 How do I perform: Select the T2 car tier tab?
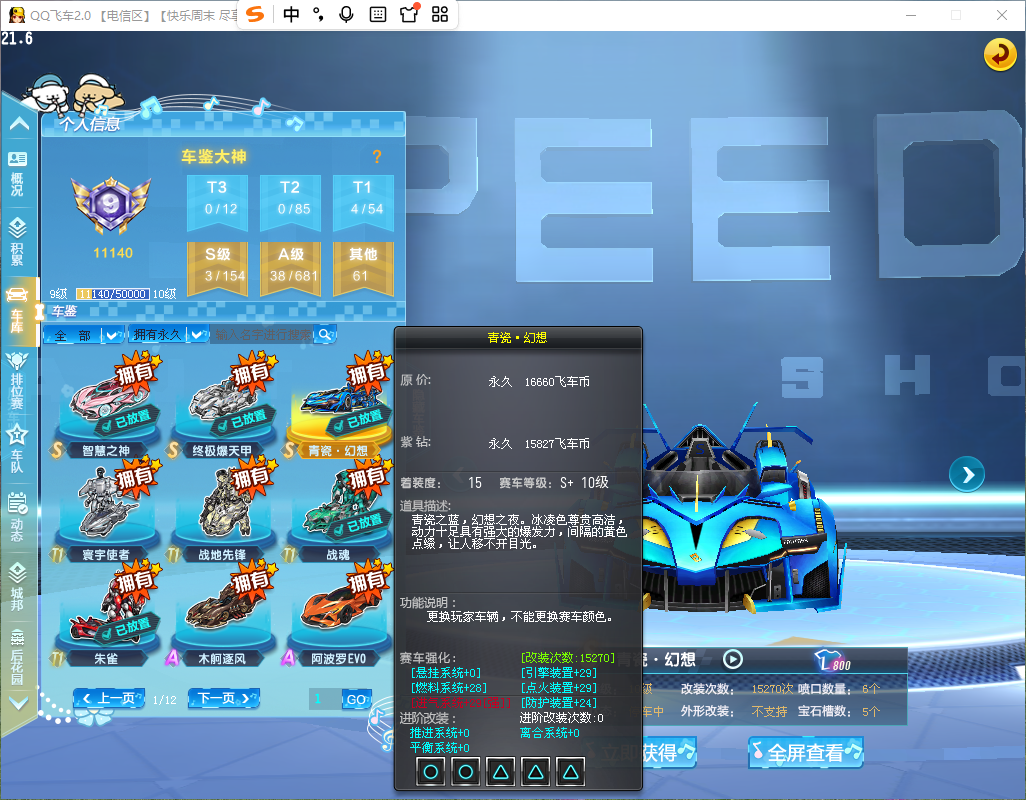290,202
